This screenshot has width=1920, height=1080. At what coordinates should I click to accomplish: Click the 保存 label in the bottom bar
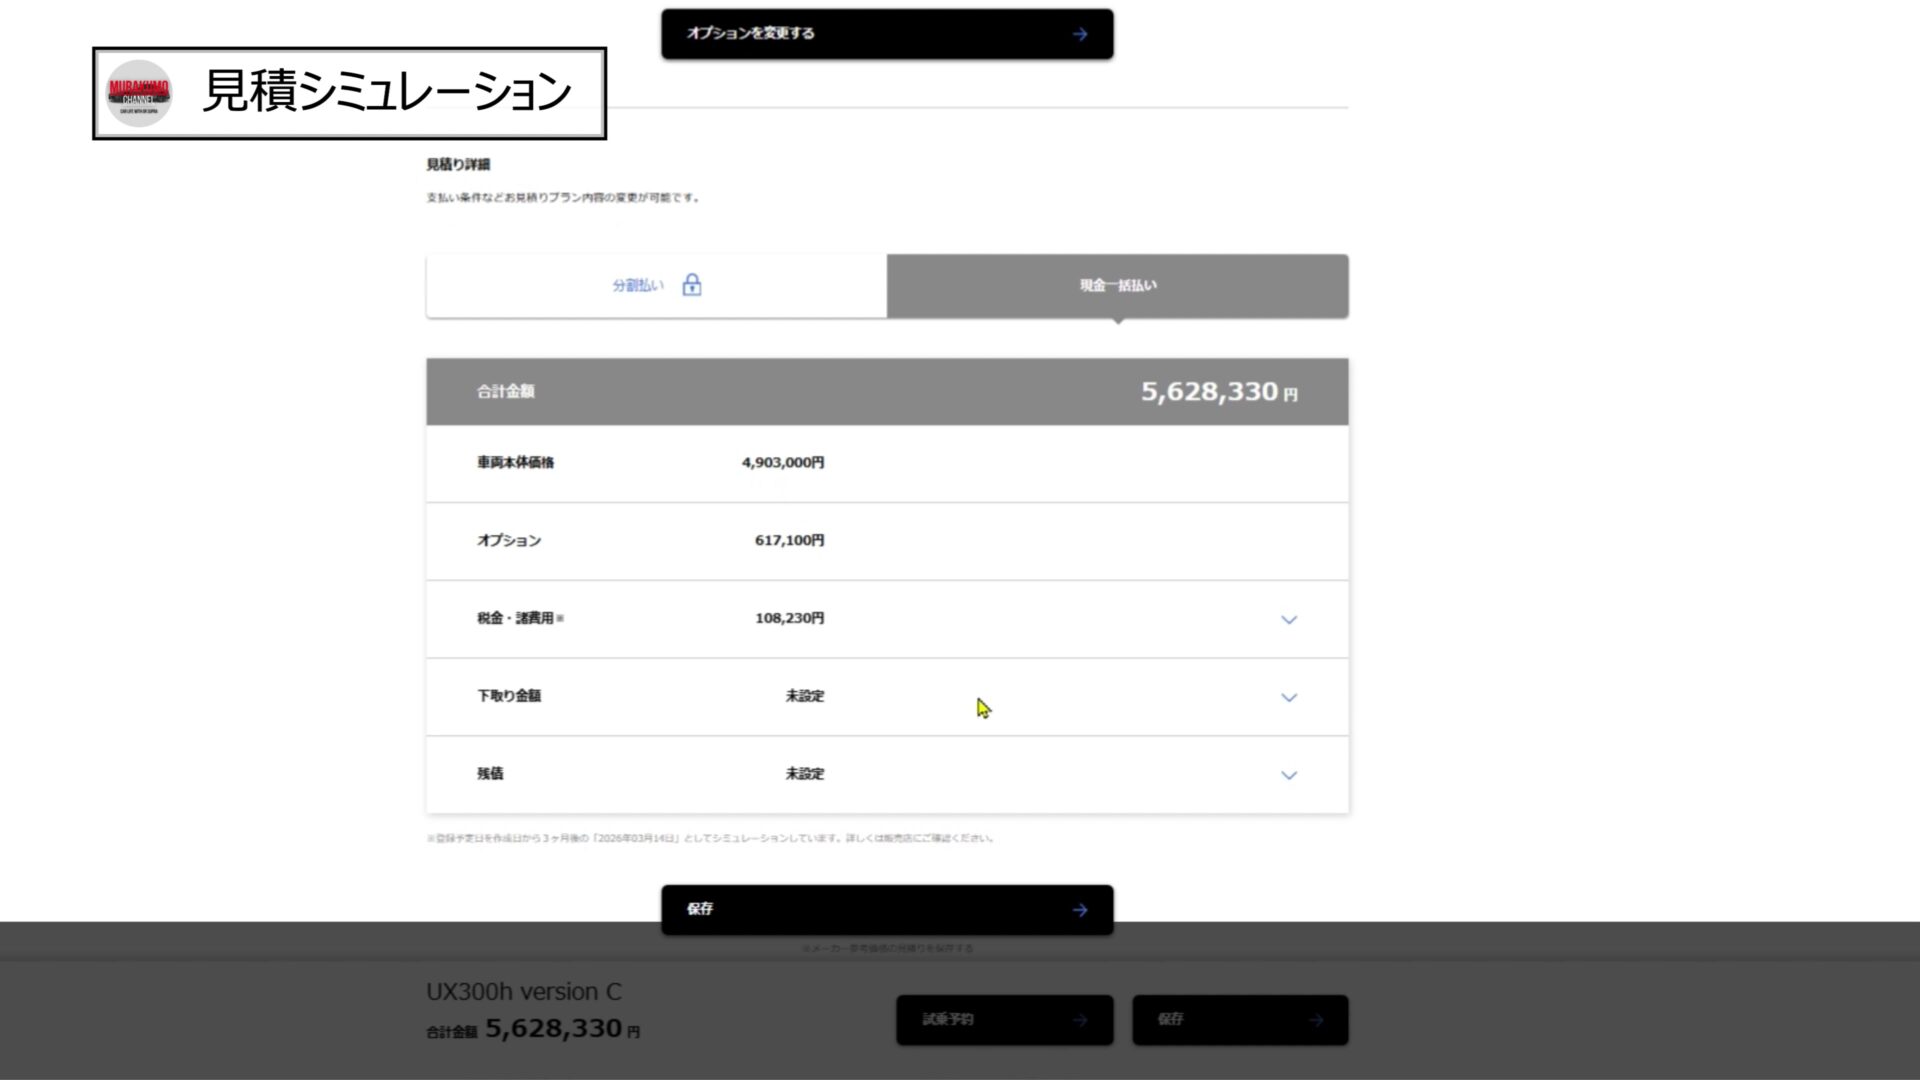tap(1170, 1019)
